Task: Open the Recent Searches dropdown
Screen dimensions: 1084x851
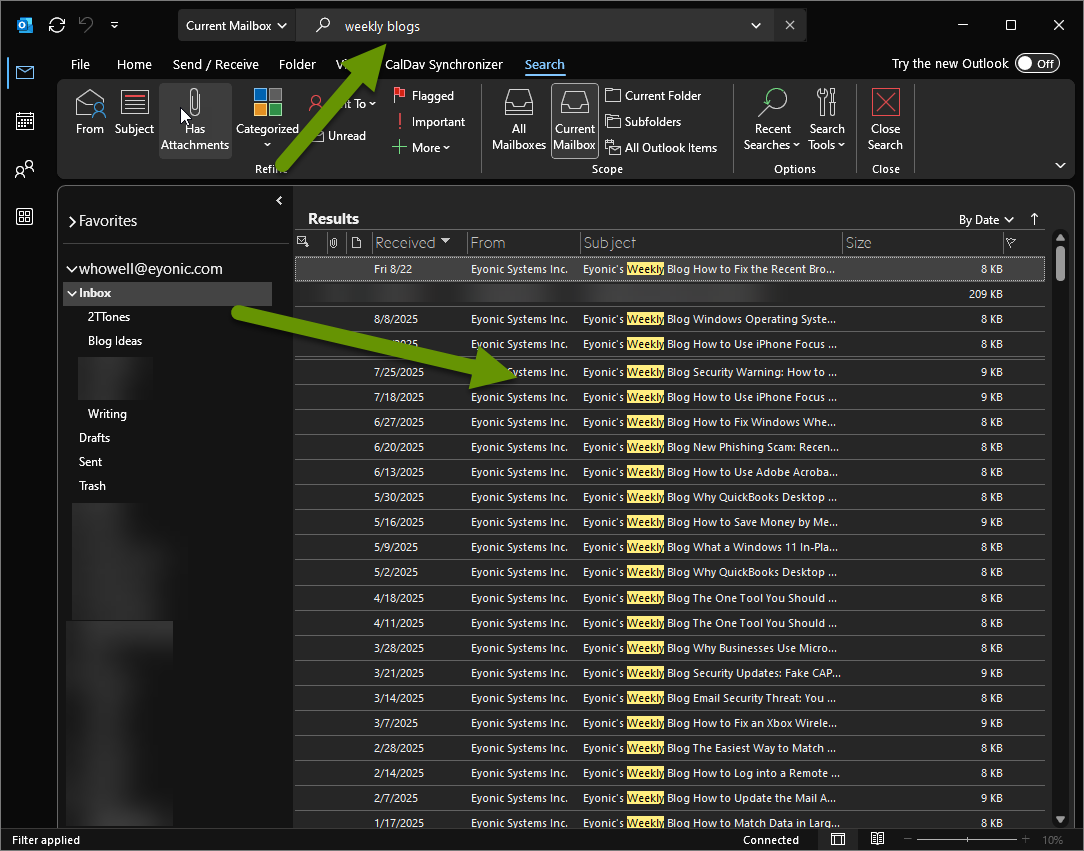Action: 772,120
